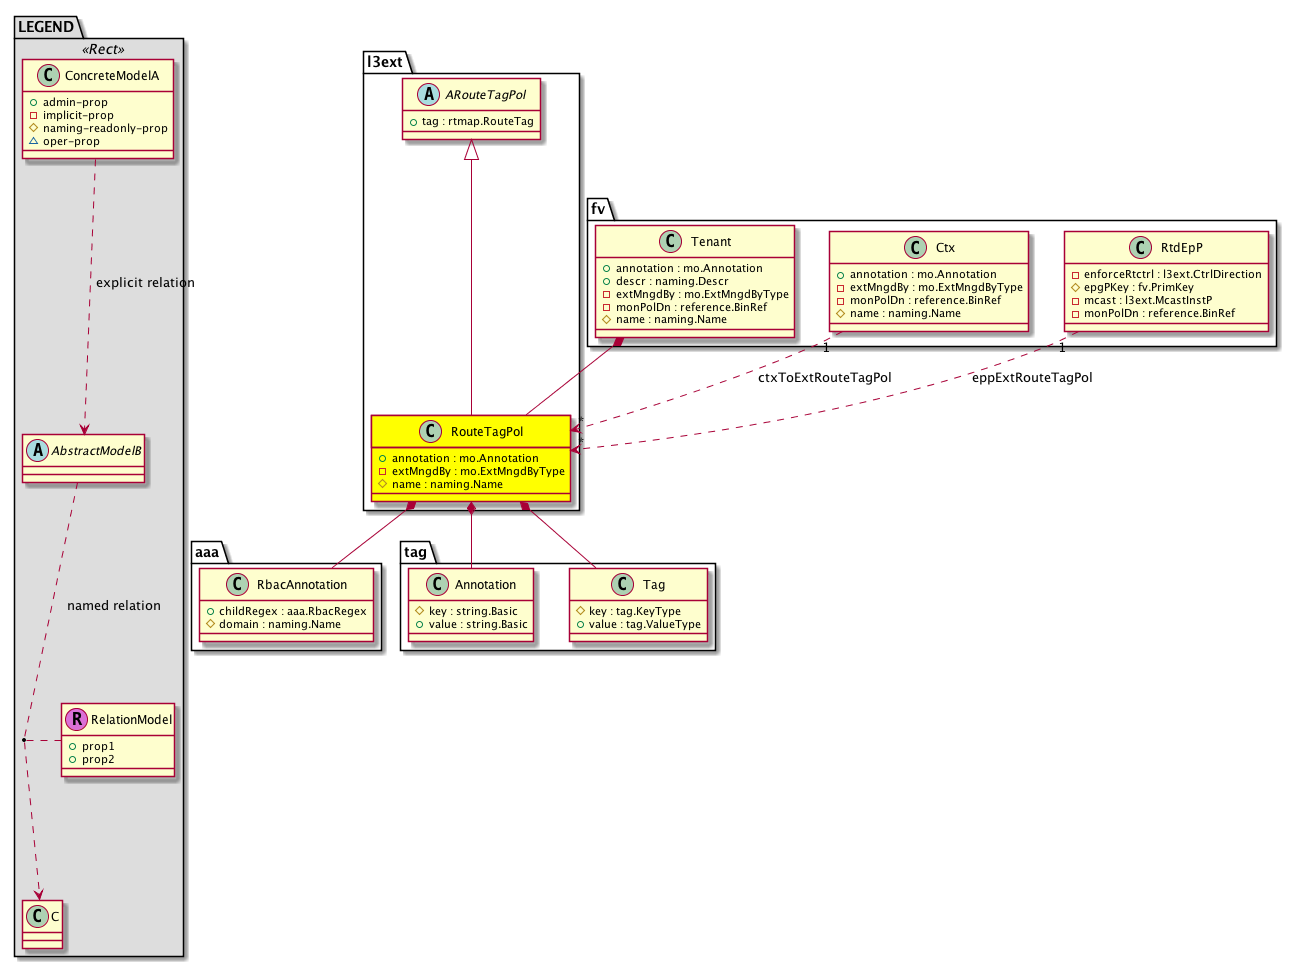This screenshot has height=967, width=1297.
Task: Click the ctxToExtRouteTagPol relation label
Action: click(824, 378)
